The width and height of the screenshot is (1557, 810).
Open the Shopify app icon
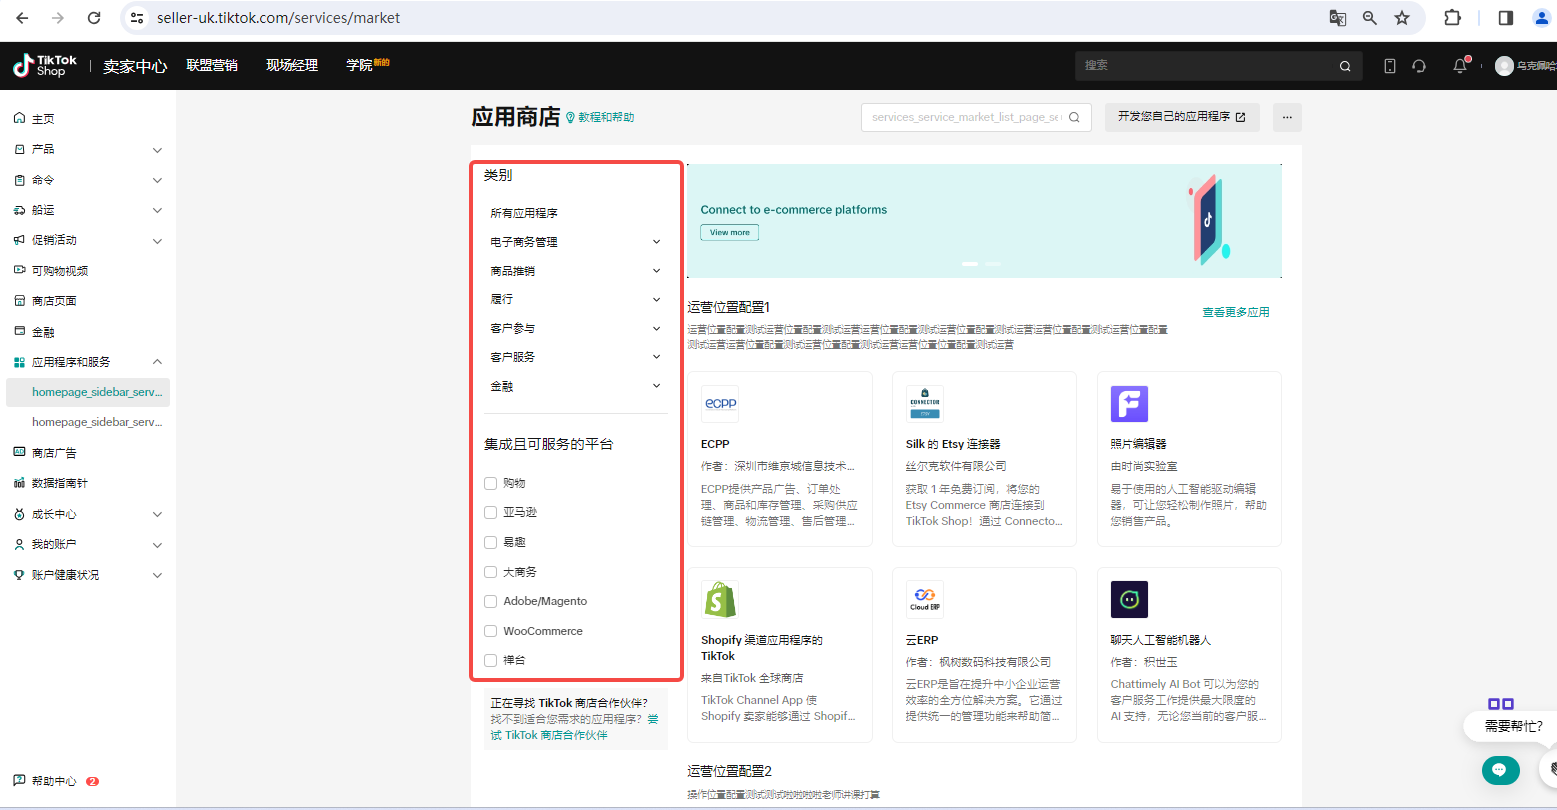[x=720, y=600]
